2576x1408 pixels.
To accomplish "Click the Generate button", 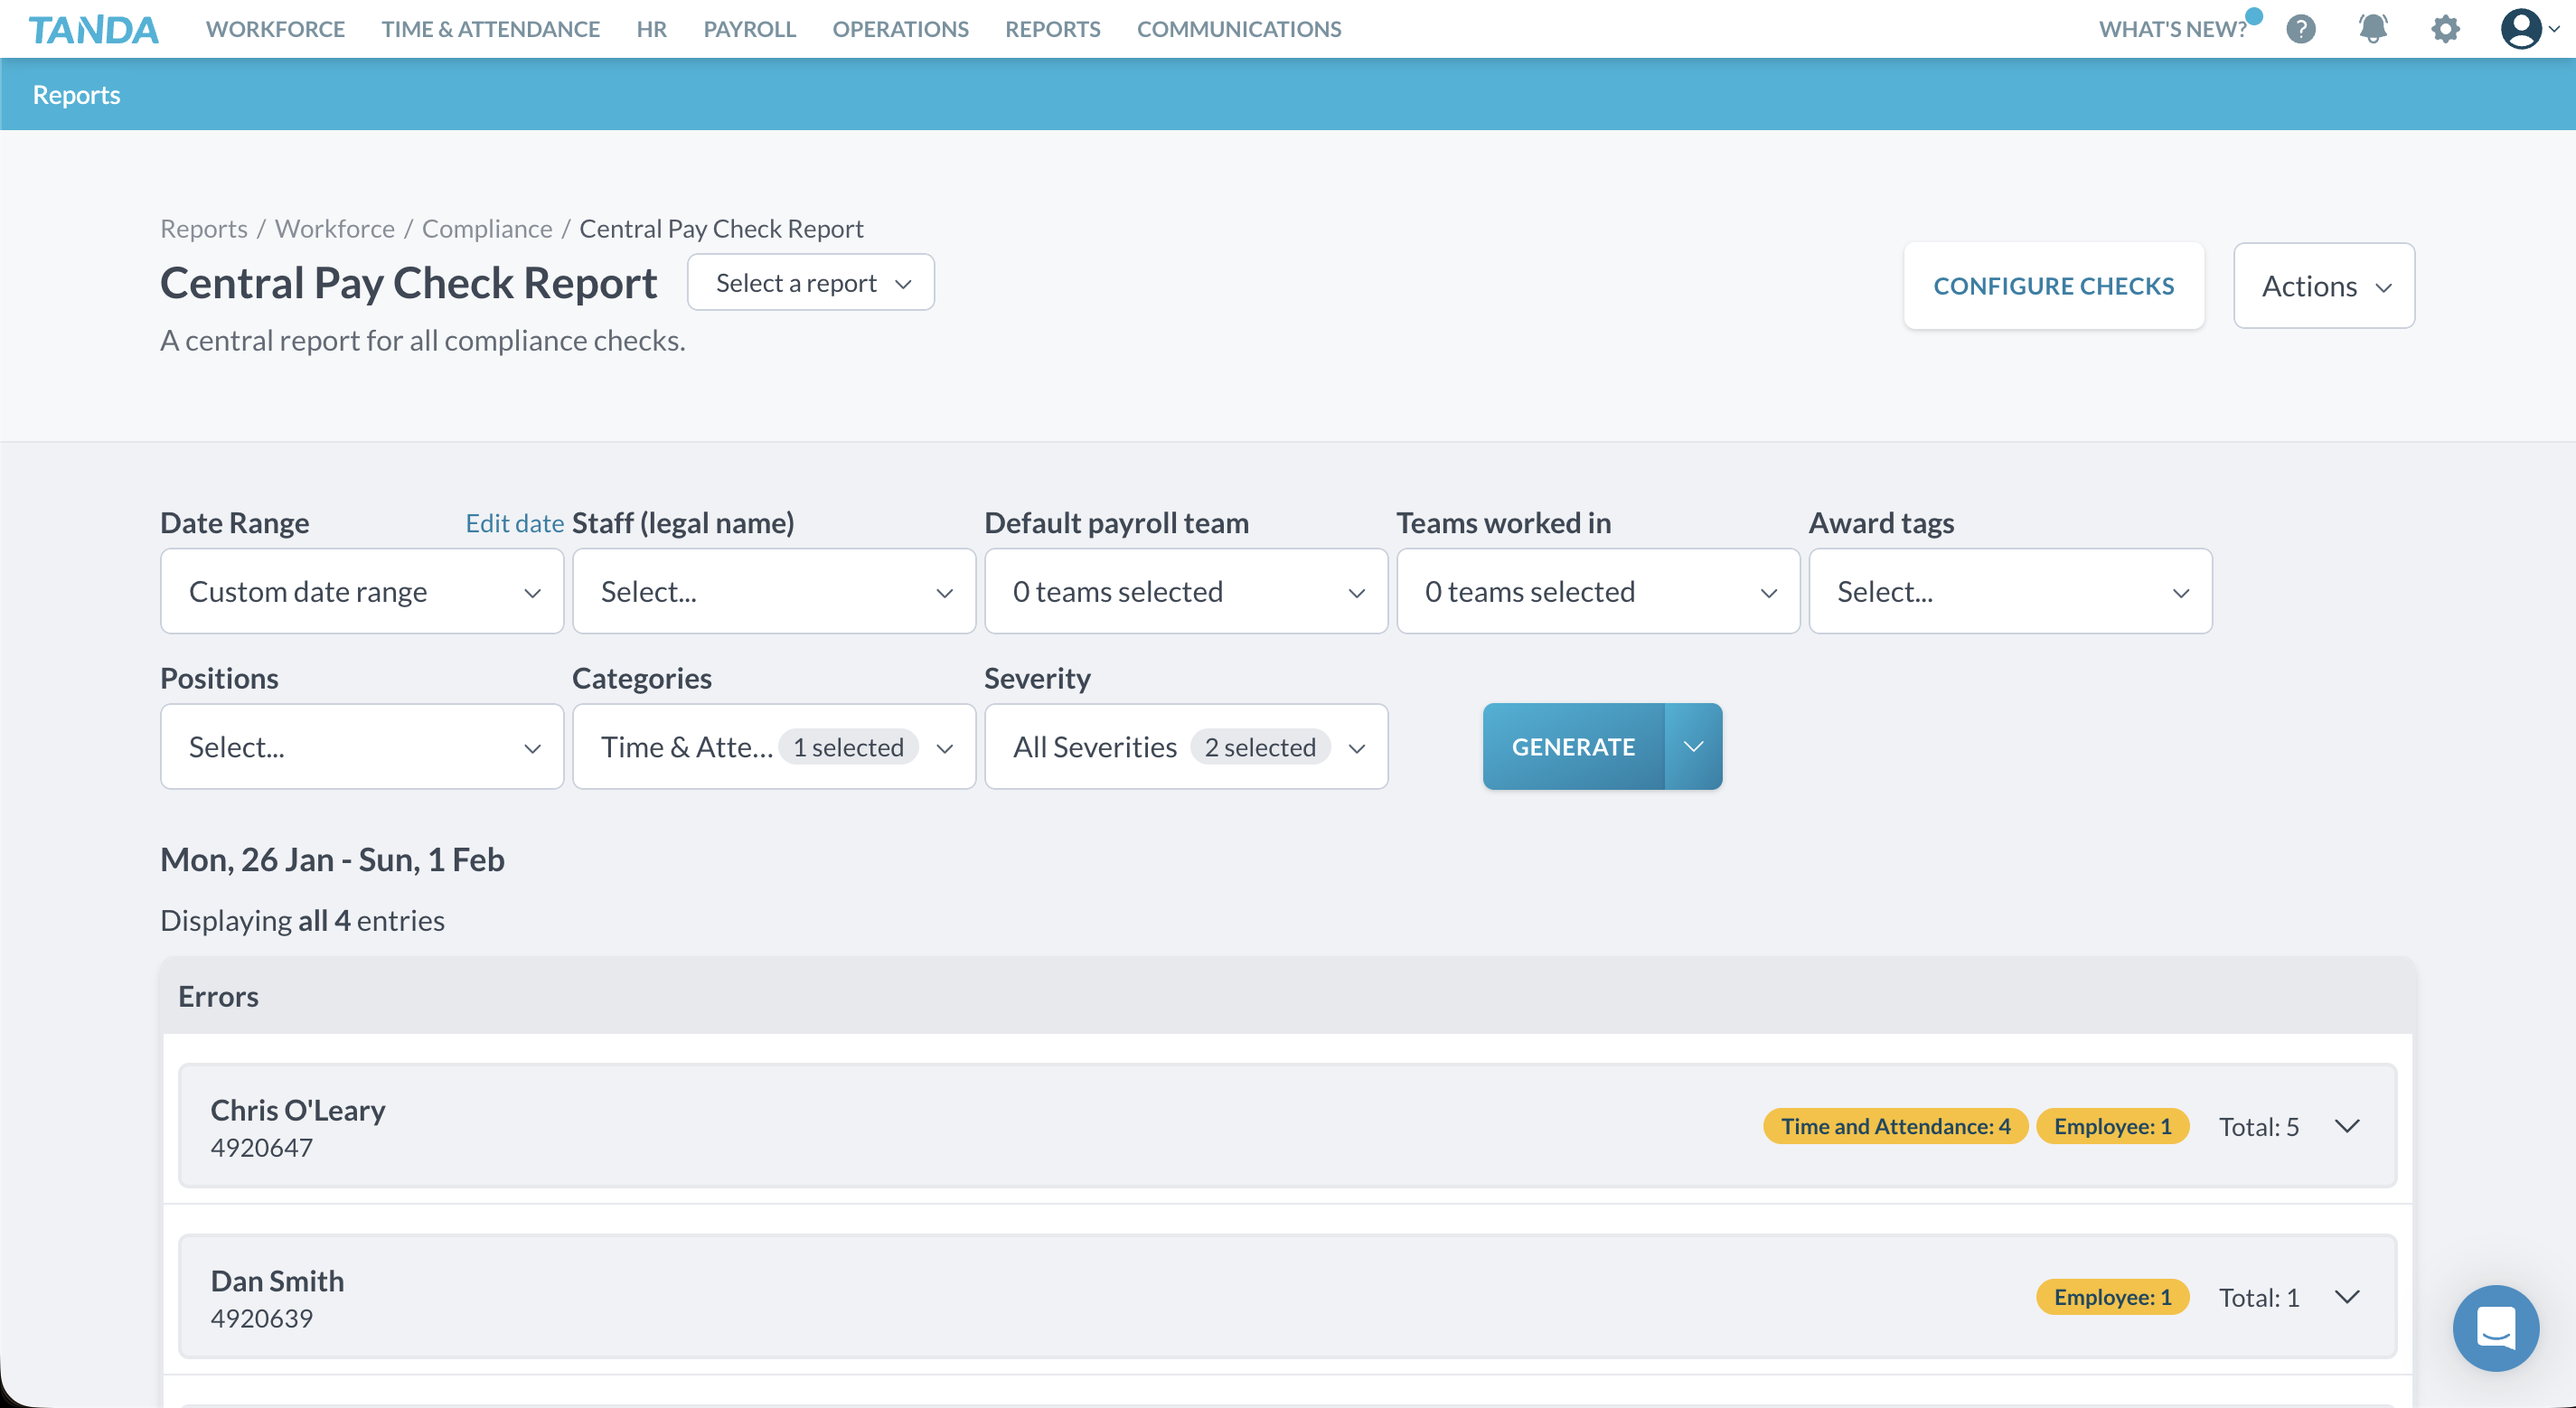I will click(1573, 746).
